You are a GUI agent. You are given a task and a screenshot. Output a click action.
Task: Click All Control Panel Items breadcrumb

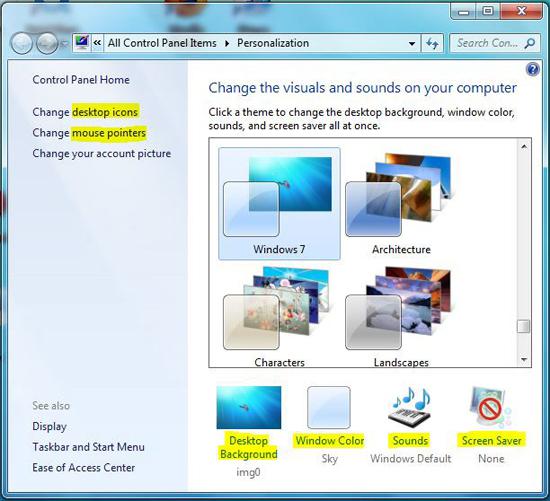point(162,43)
